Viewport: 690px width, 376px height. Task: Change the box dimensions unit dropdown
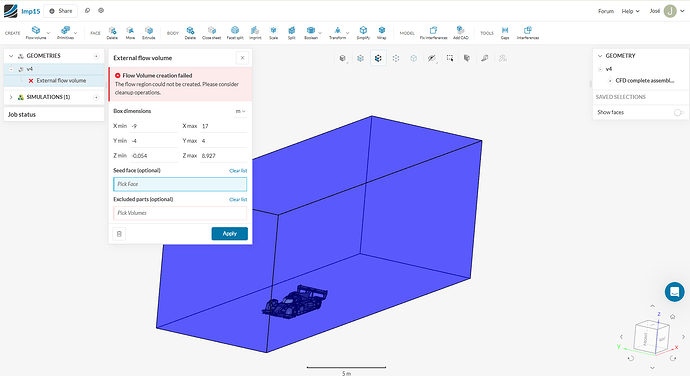click(240, 111)
